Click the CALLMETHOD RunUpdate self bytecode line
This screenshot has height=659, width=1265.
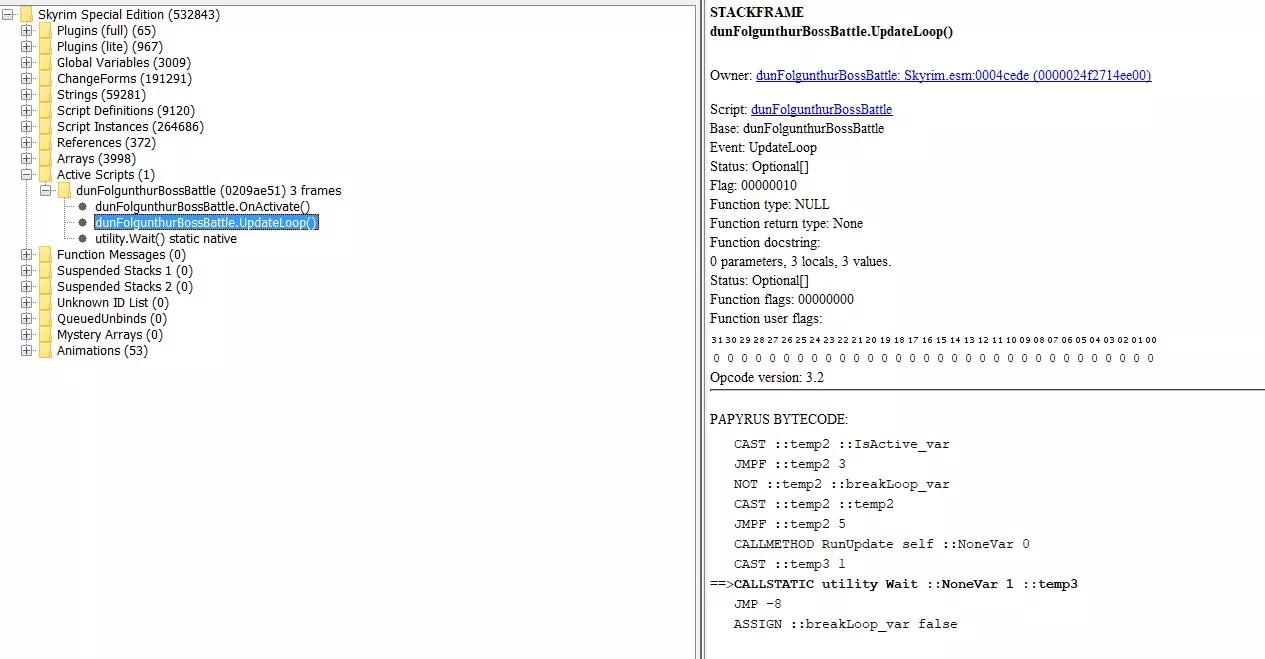882,544
